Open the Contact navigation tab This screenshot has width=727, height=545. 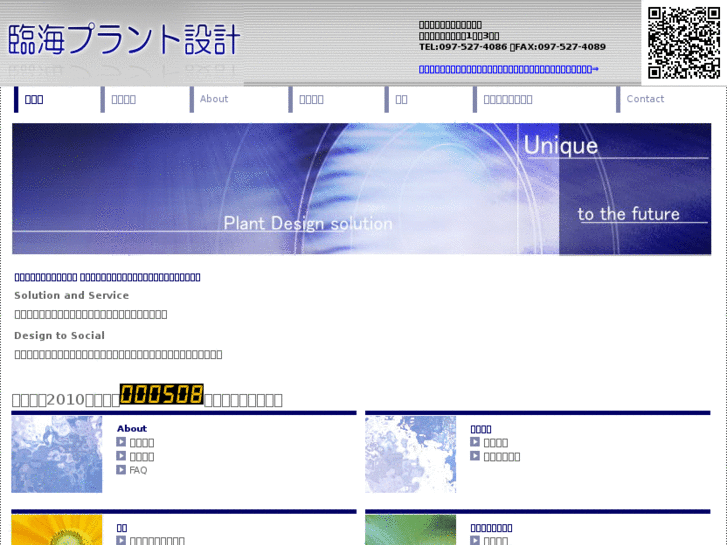click(x=645, y=99)
